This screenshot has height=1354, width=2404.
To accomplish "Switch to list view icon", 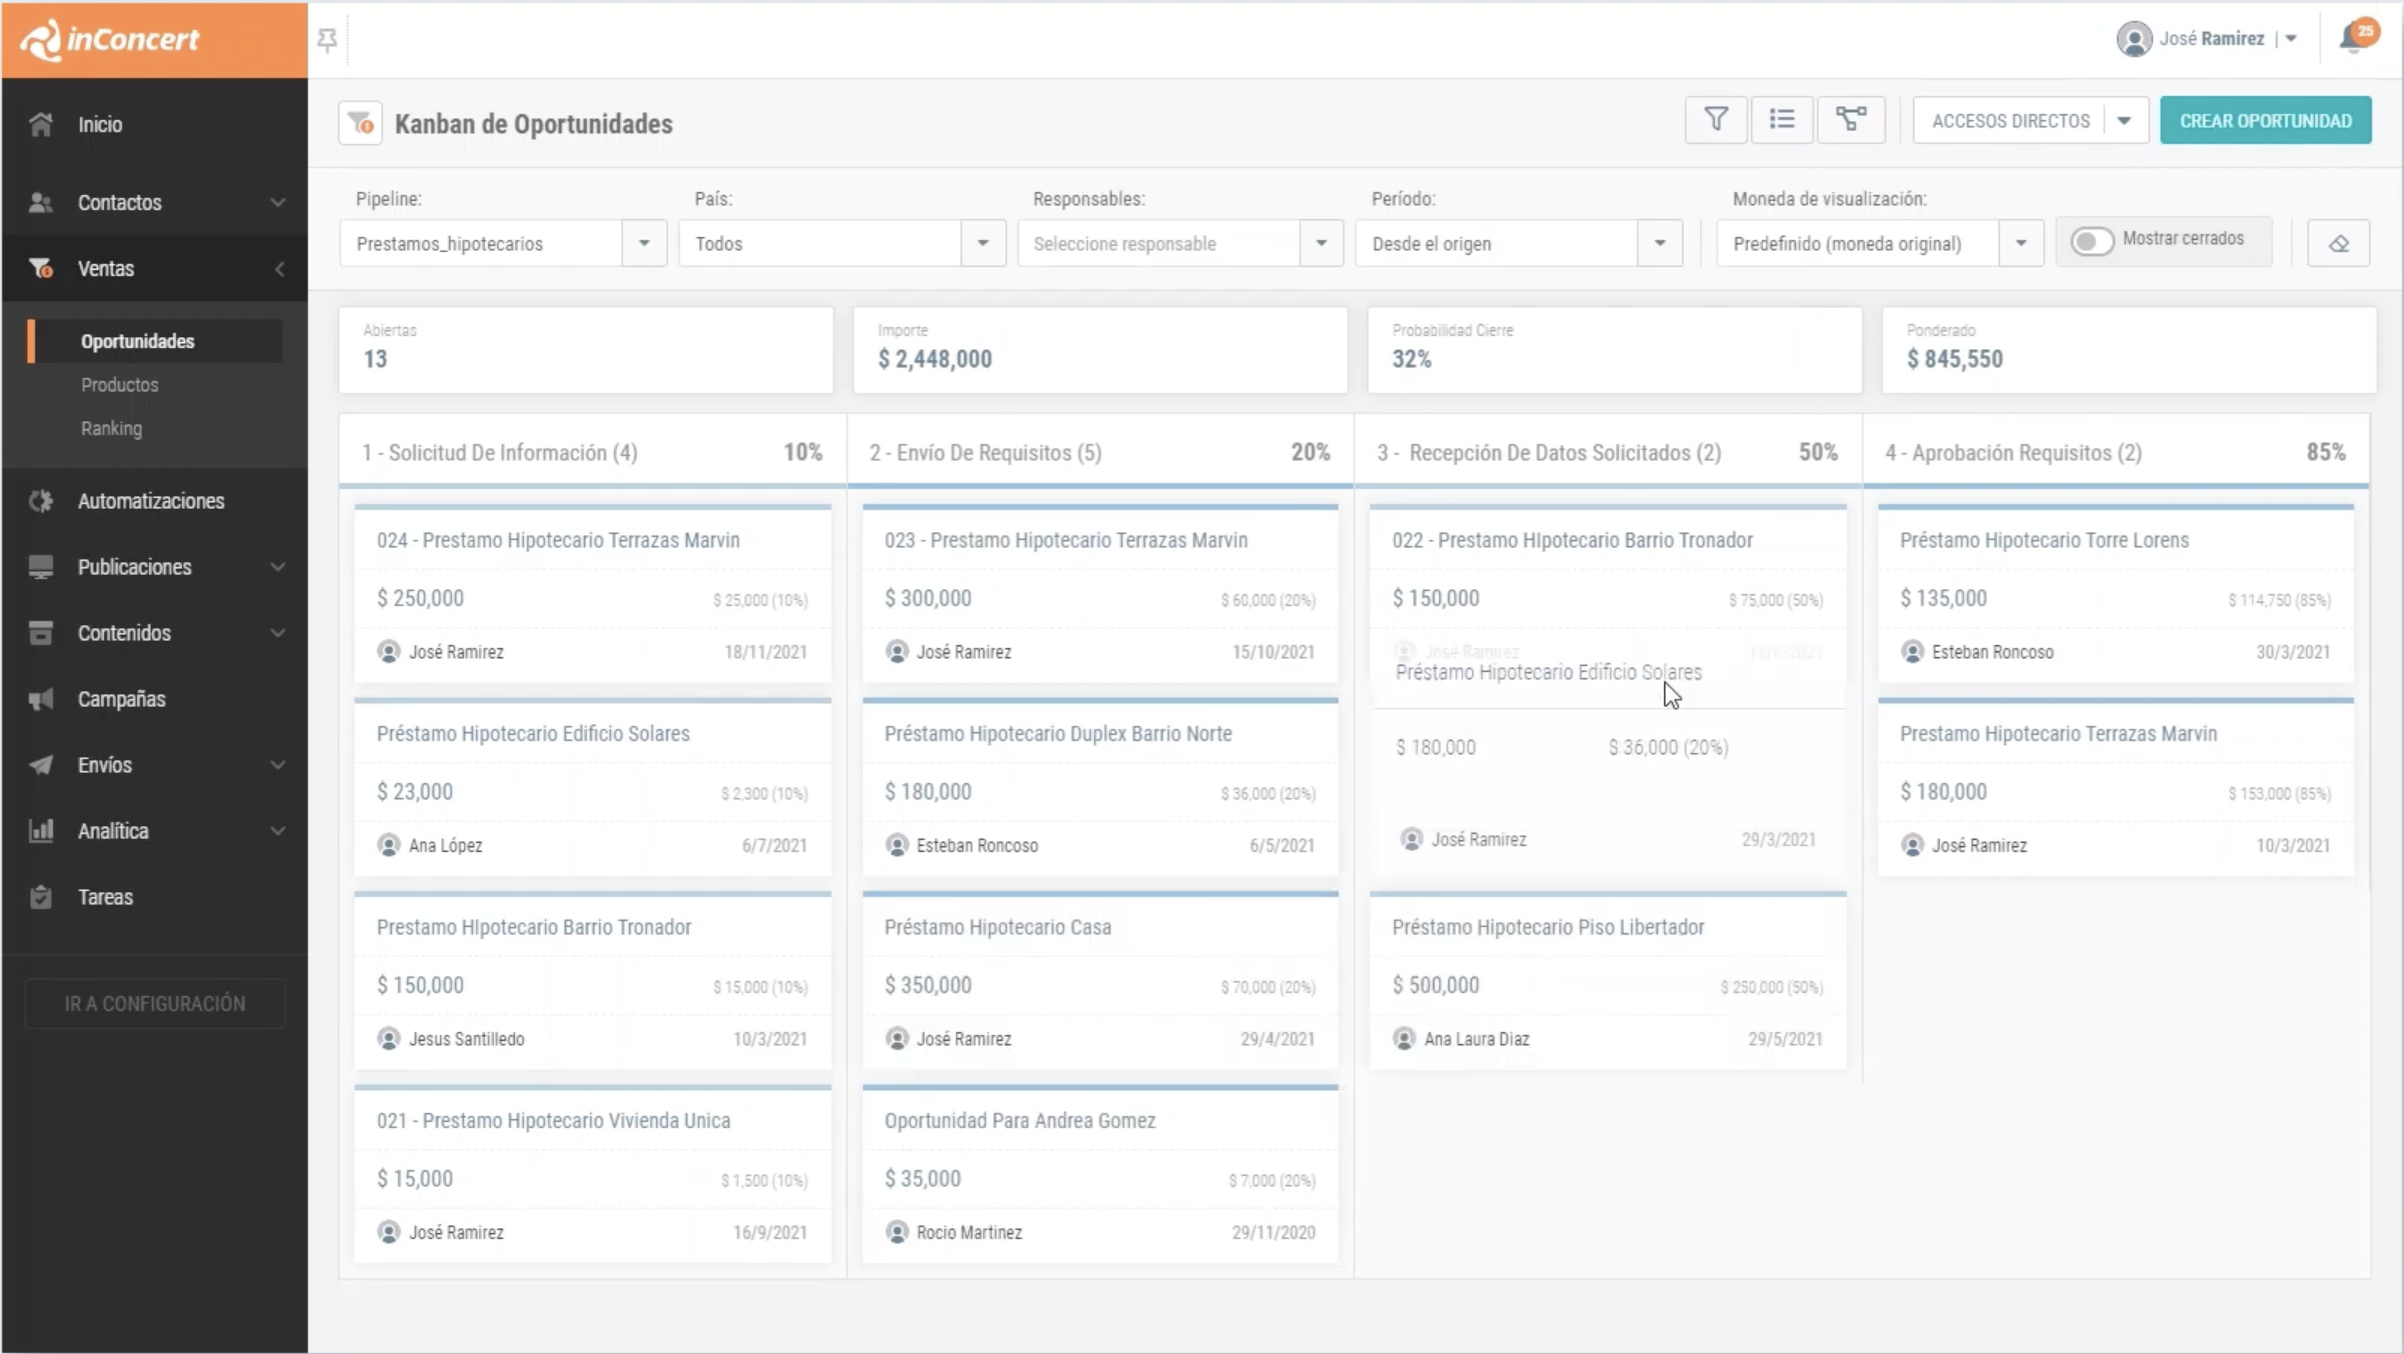I will tap(1781, 120).
